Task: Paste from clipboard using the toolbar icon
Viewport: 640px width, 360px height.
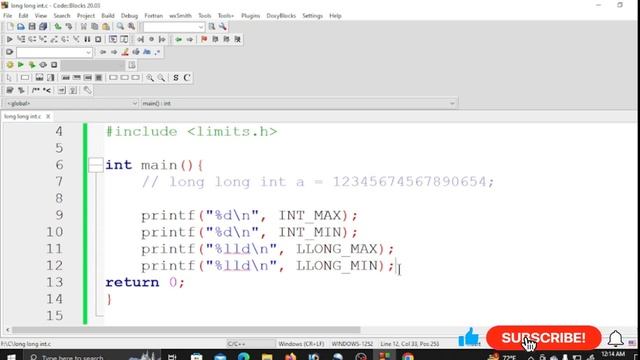Action: tap(106, 27)
